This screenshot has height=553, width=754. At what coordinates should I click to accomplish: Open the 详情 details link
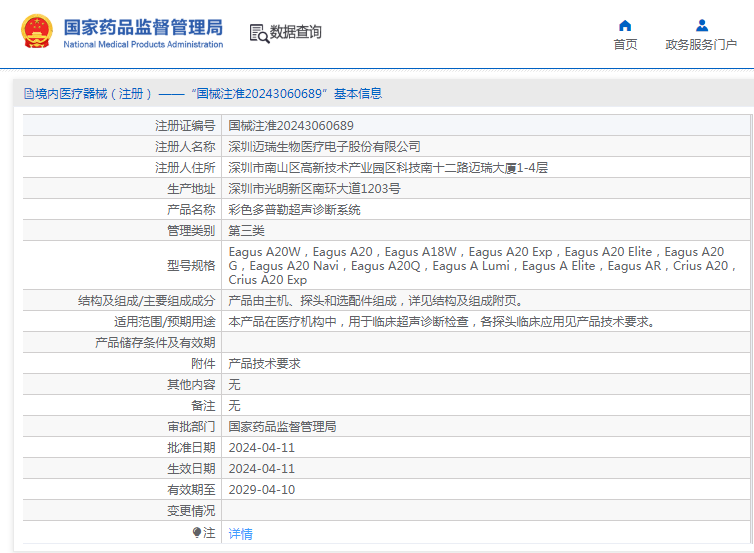tap(240, 534)
